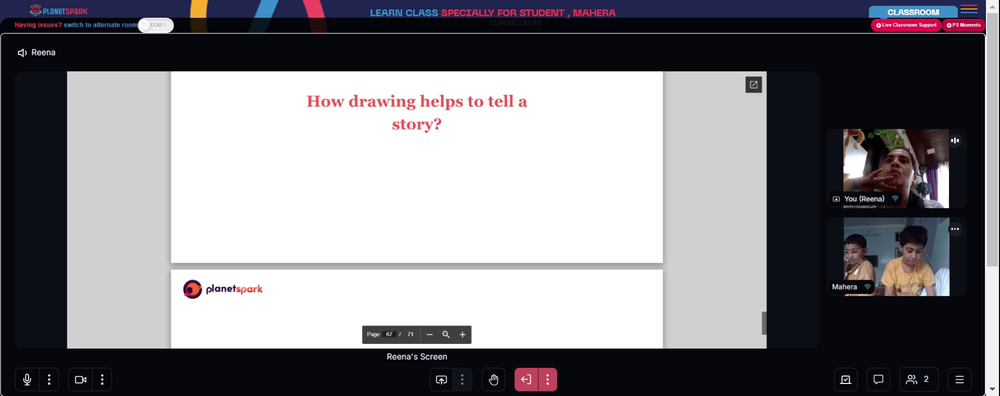Edit the PDF page number field
The height and width of the screenshot is (396, 1000).
(x=389, y=334)
